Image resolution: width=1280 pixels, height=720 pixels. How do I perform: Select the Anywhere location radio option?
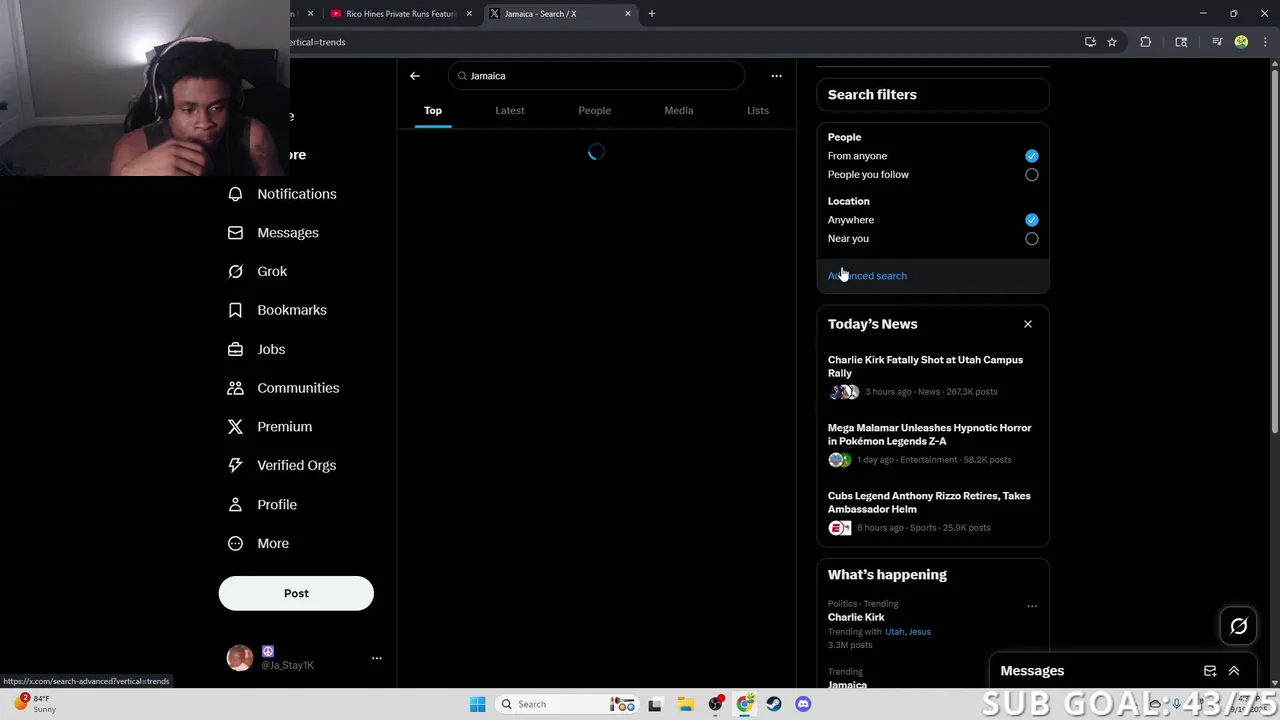pyautogui.click(x=1031, y=220)
